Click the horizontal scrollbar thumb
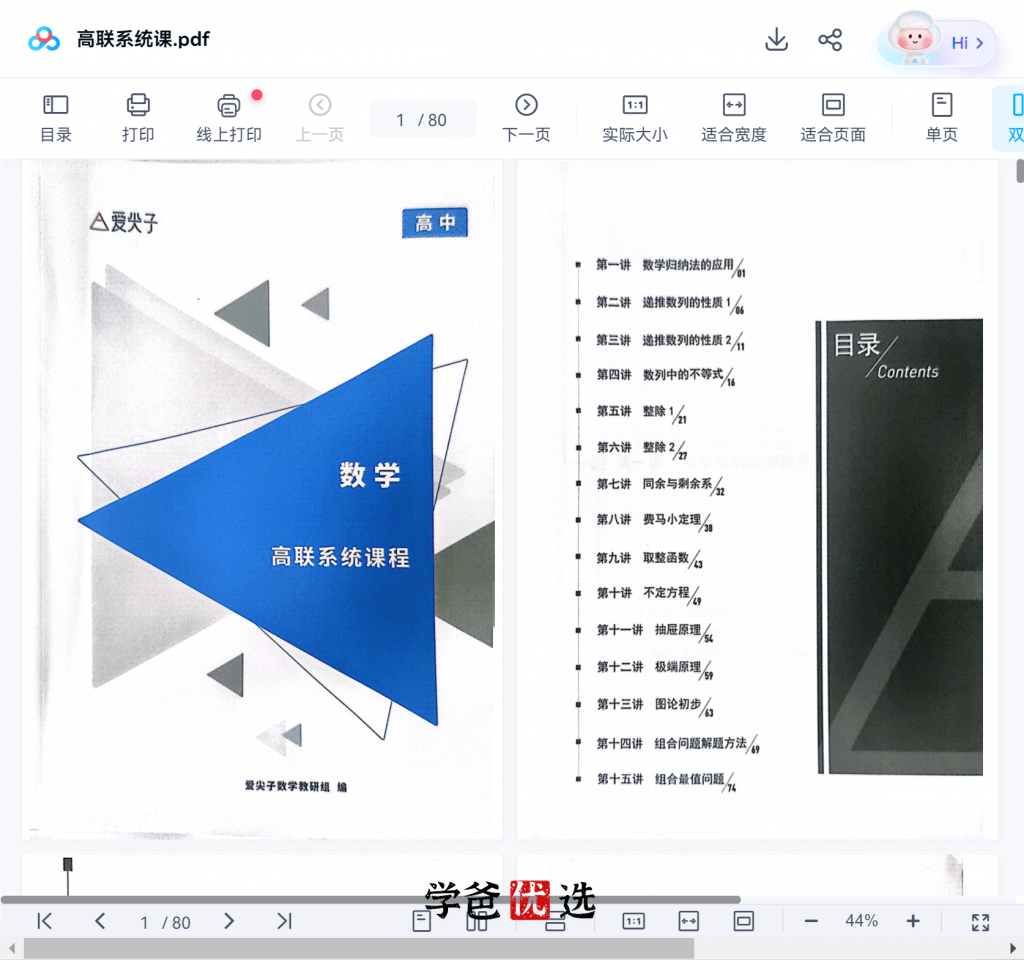Viewport: 1024px width, 960px height. point(359,948)
